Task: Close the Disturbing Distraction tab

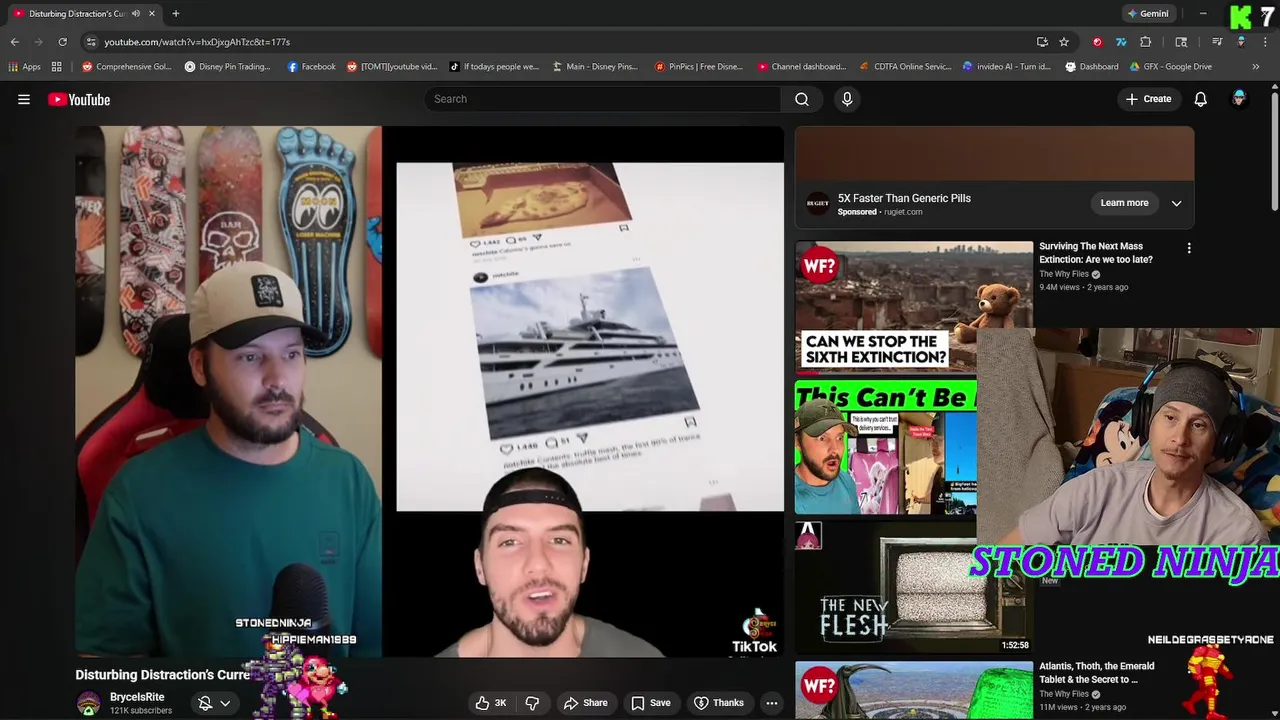Action: [x=152, y=14]
